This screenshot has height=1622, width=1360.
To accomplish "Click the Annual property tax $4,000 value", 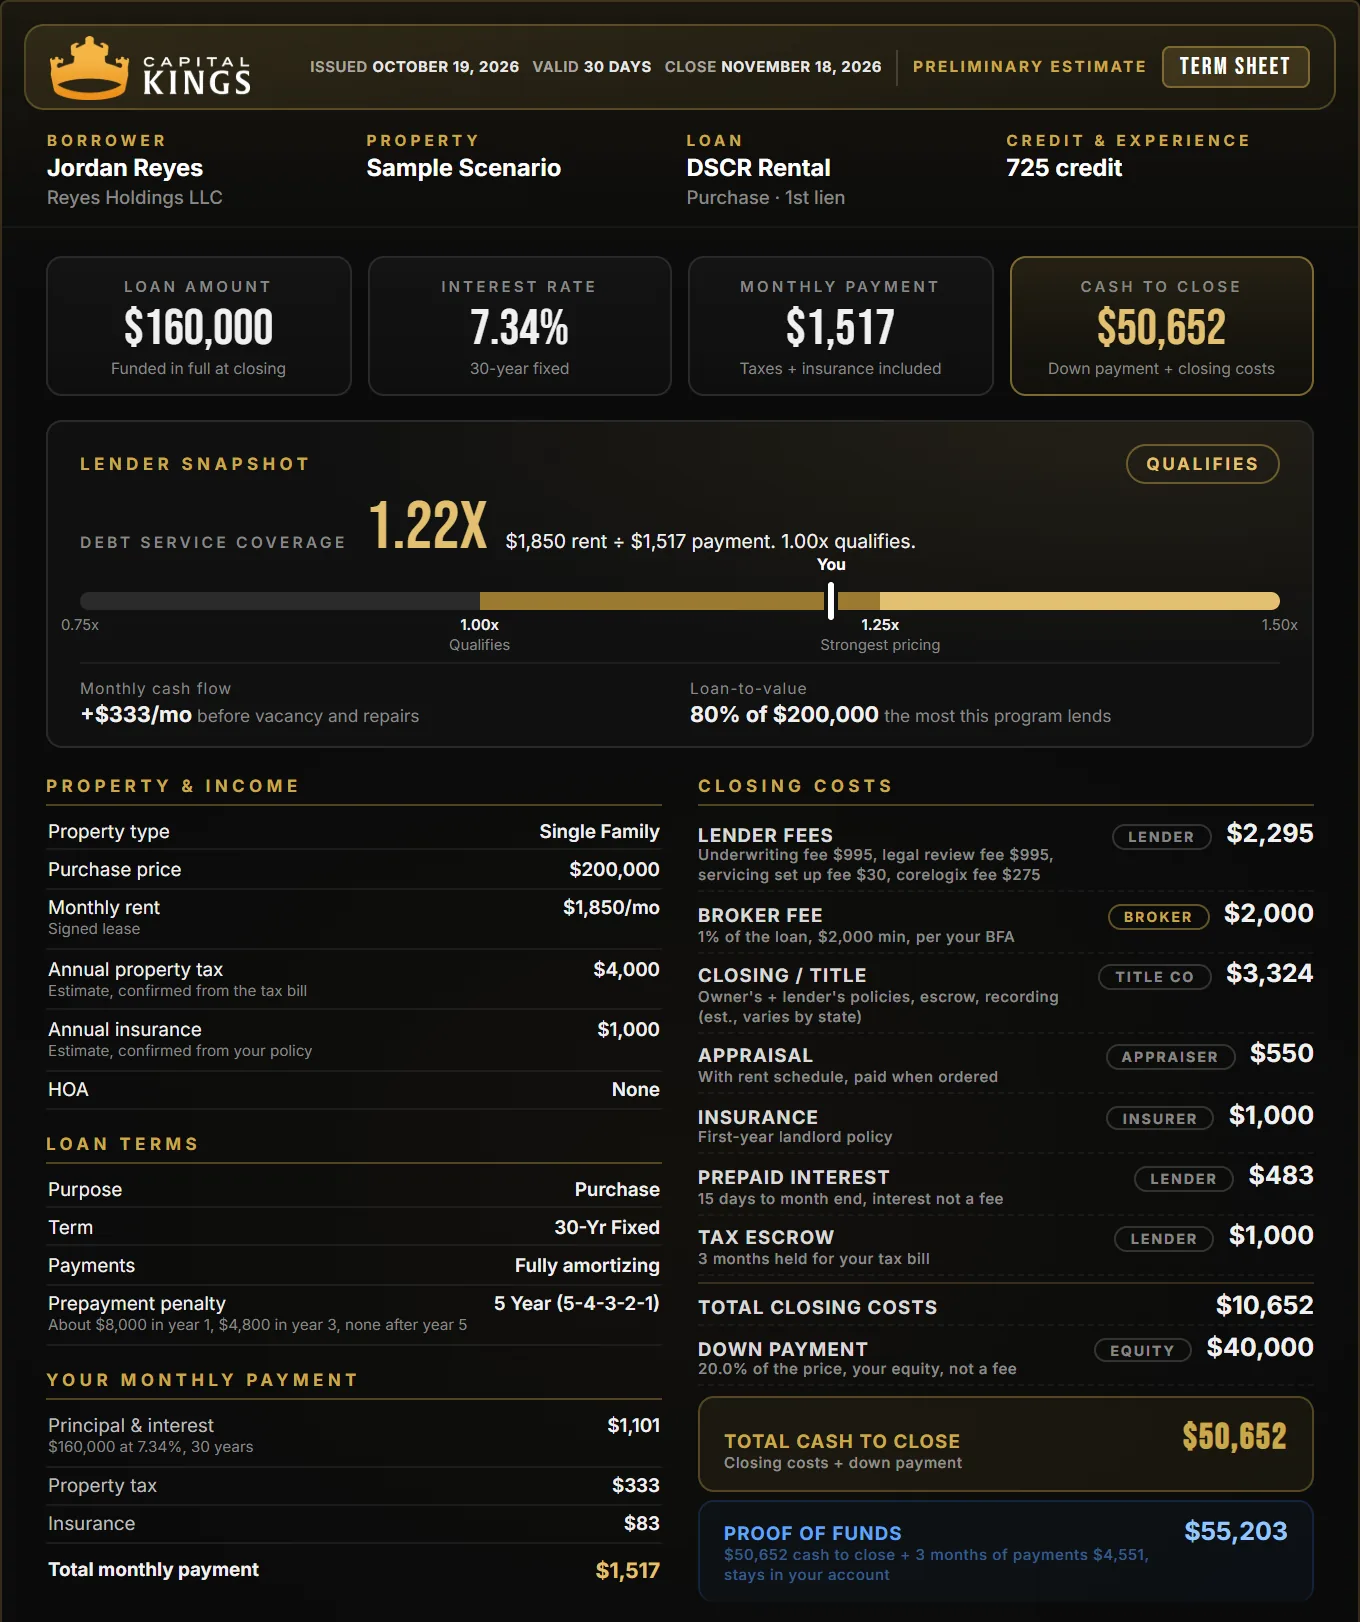I will 626,970.
